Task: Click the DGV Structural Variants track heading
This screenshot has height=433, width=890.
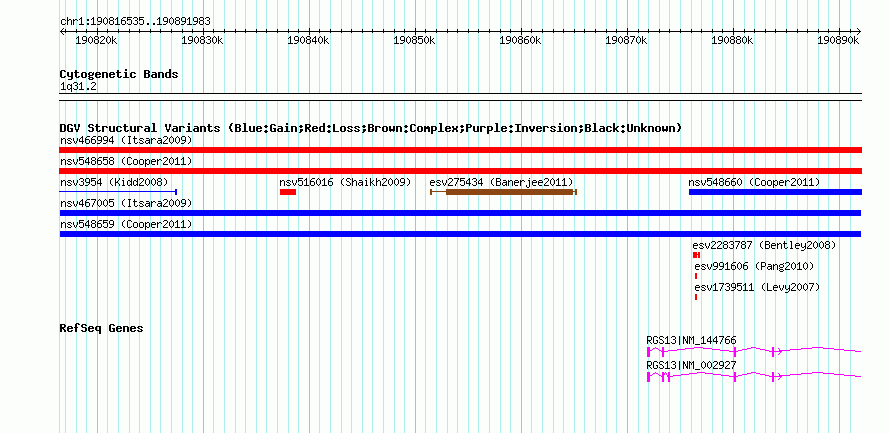Action: tap(371, 128)
